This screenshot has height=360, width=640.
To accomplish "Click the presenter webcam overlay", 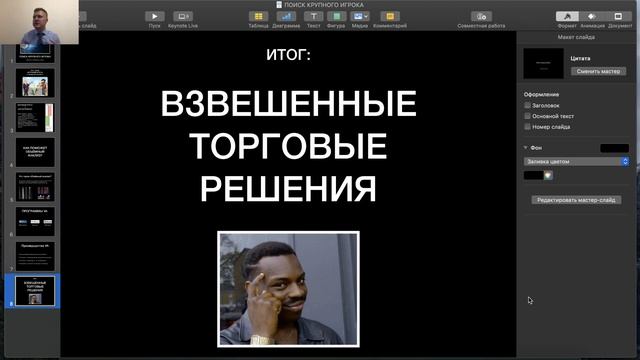I will pos(39,22).
